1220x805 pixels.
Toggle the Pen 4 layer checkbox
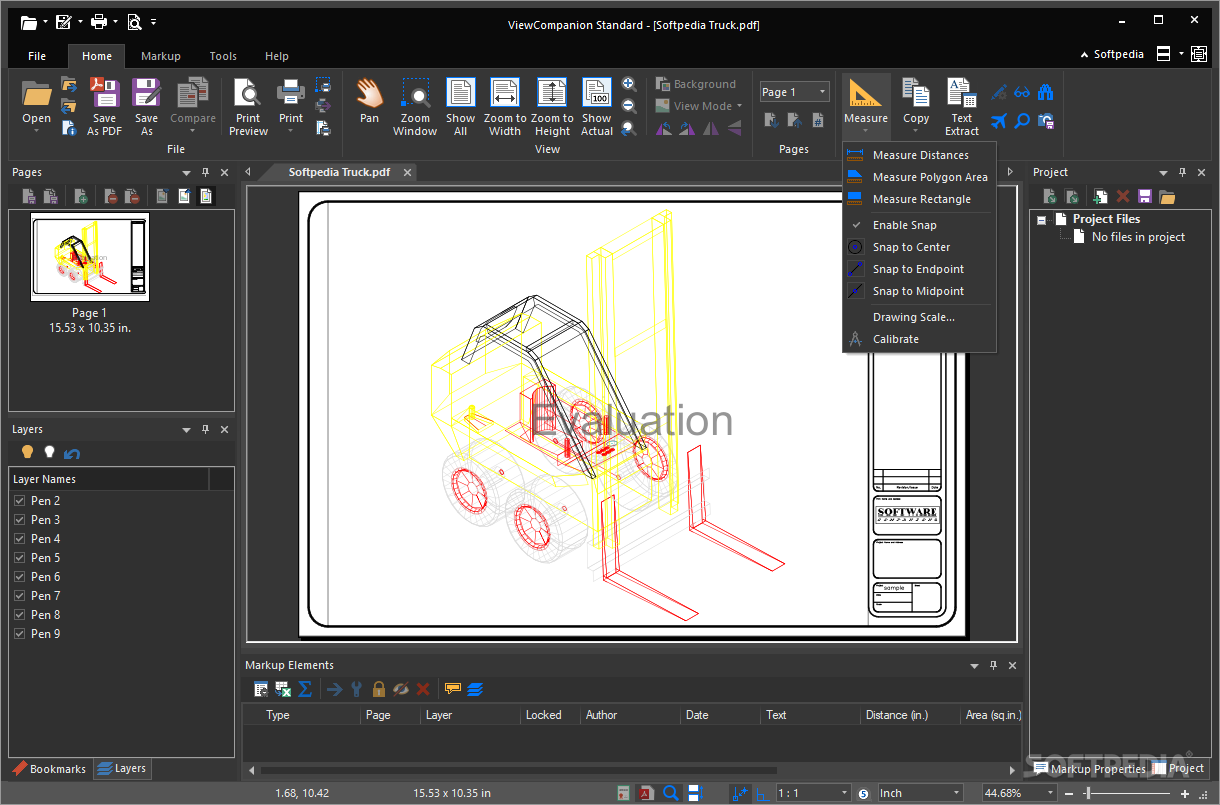coord(19,539)
